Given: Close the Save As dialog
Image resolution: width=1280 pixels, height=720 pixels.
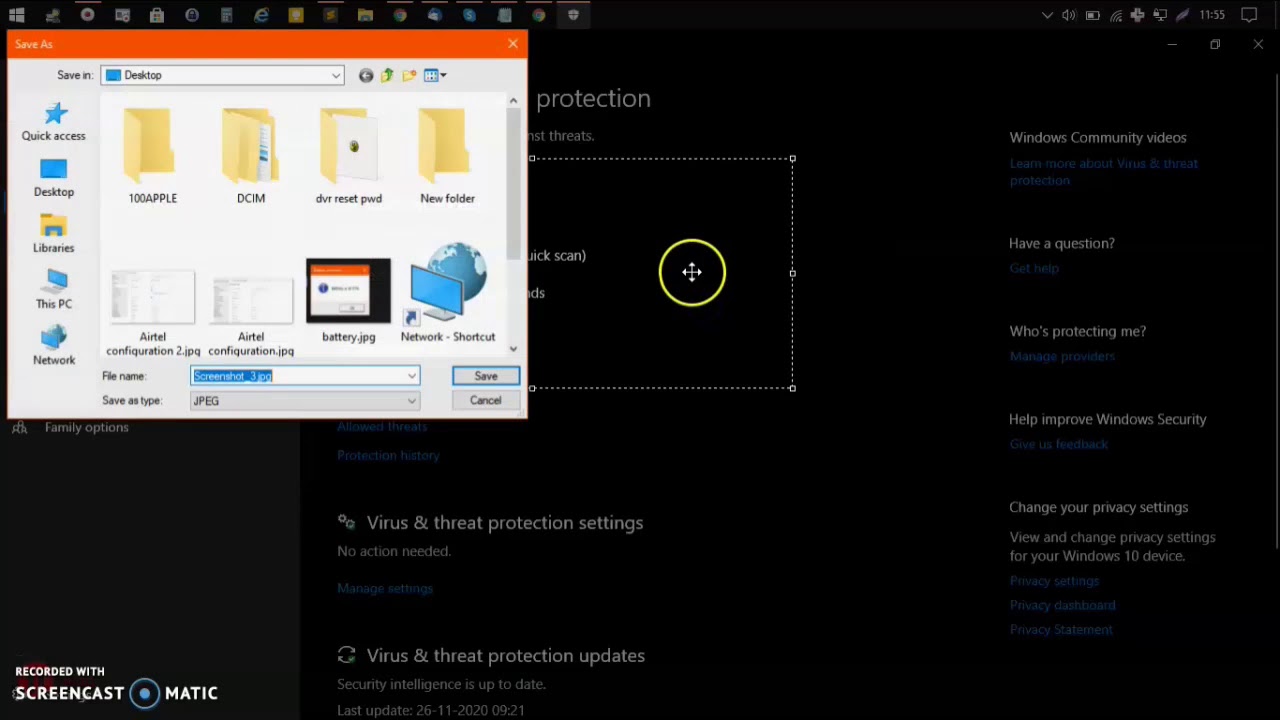Looking at the screenshot, I should point(513,44).
